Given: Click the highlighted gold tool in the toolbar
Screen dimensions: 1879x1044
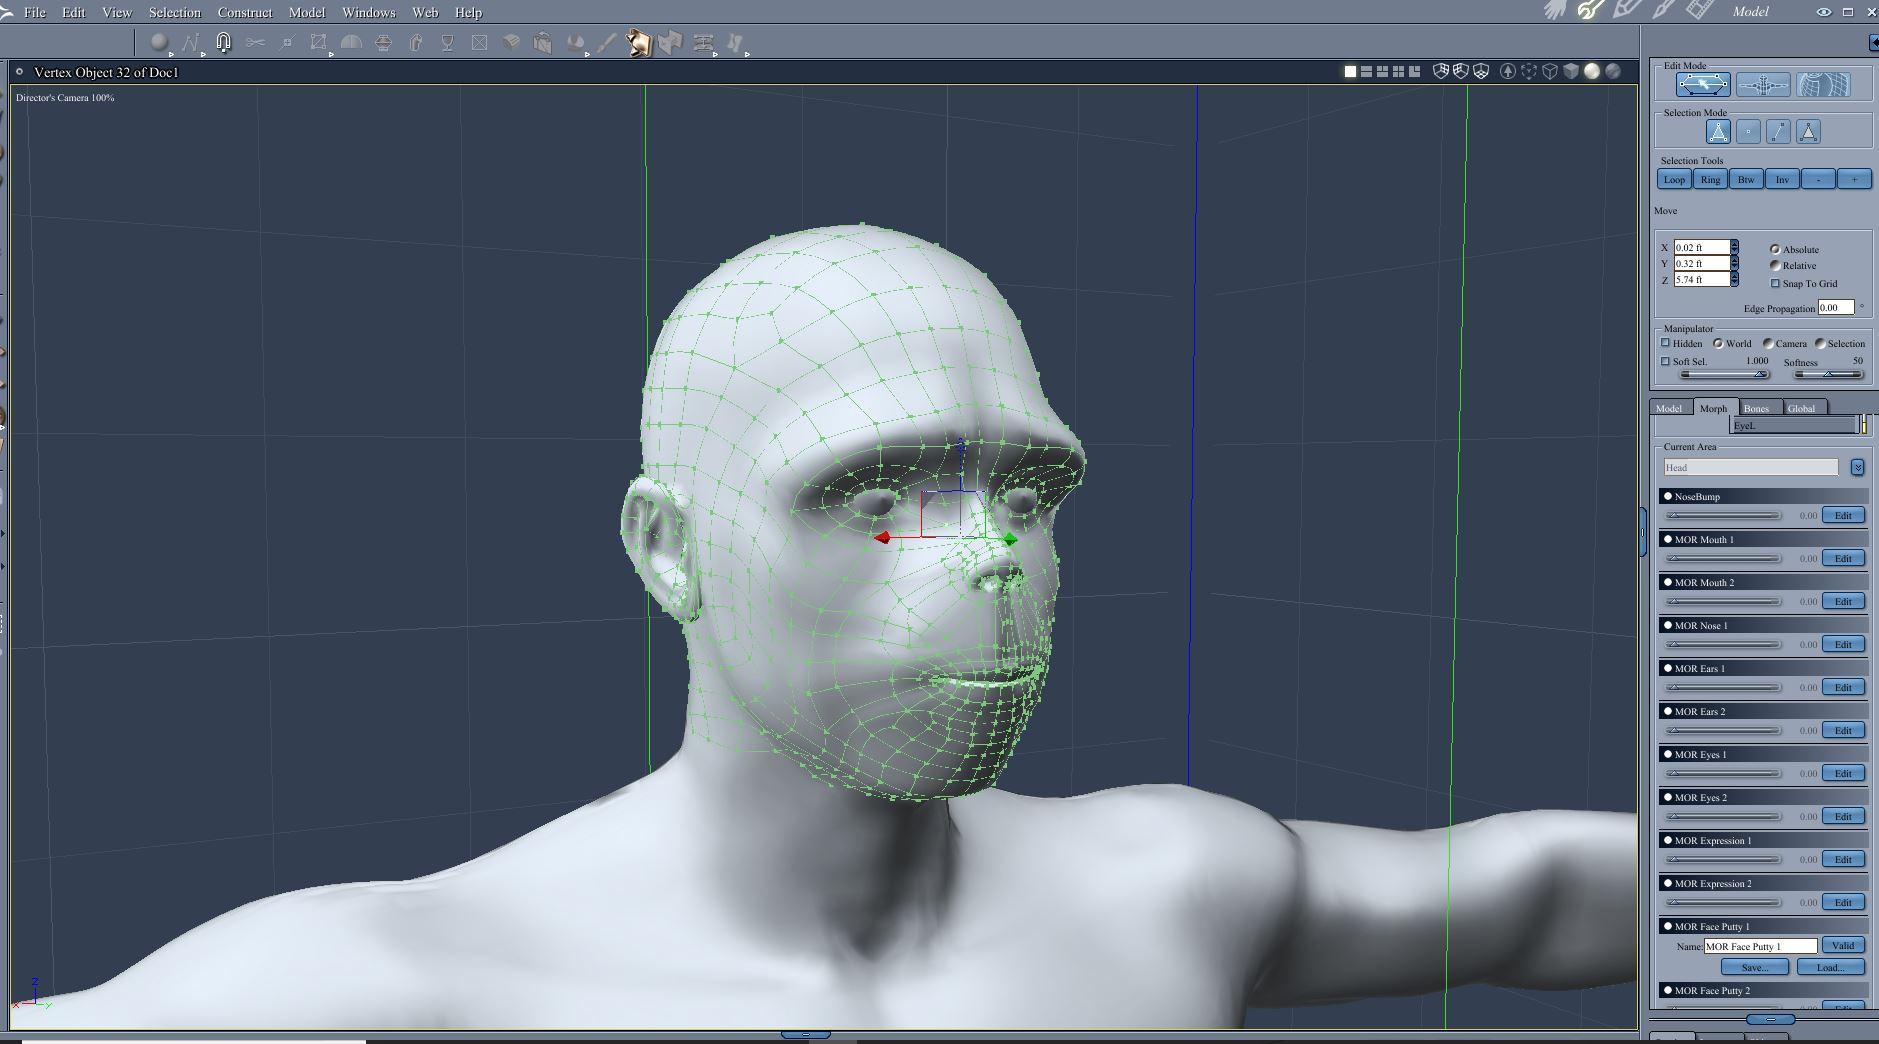Looking at the screenshot, I should tap(638, 42).
